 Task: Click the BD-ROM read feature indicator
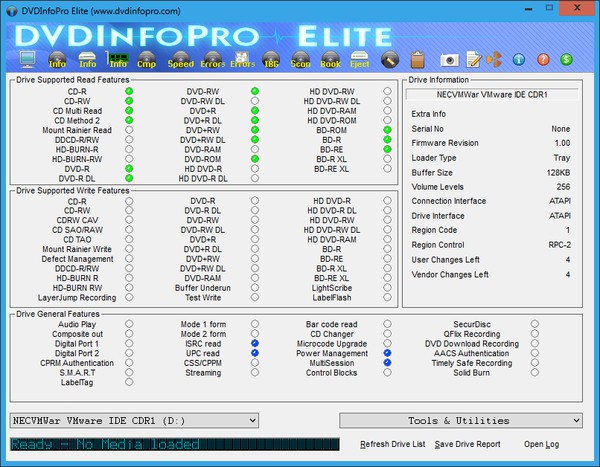(387, 130)
